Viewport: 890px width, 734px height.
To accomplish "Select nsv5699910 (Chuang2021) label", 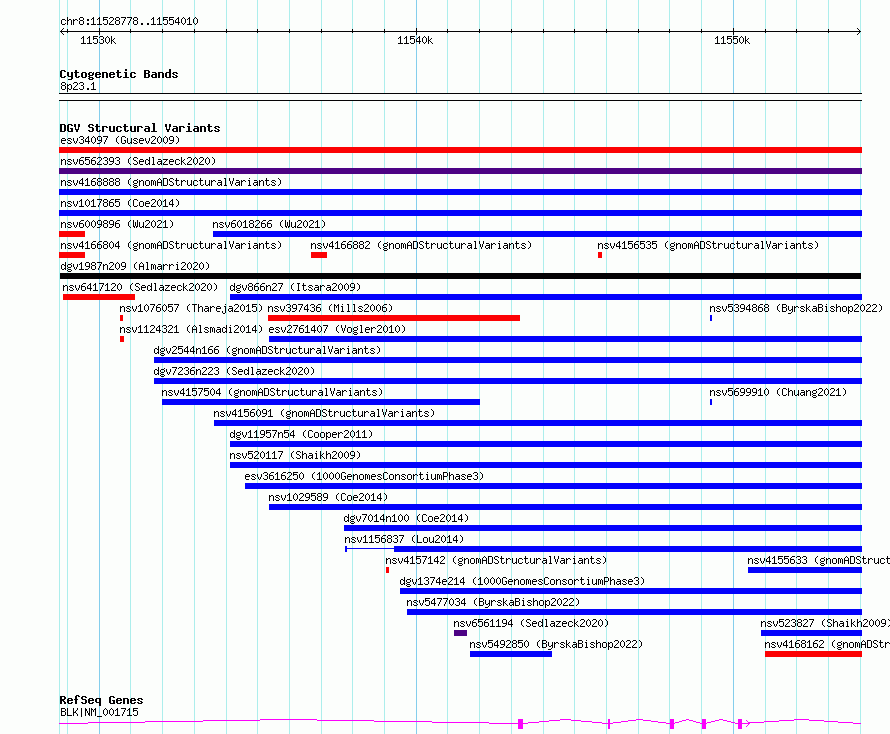I will click(778, 392).
